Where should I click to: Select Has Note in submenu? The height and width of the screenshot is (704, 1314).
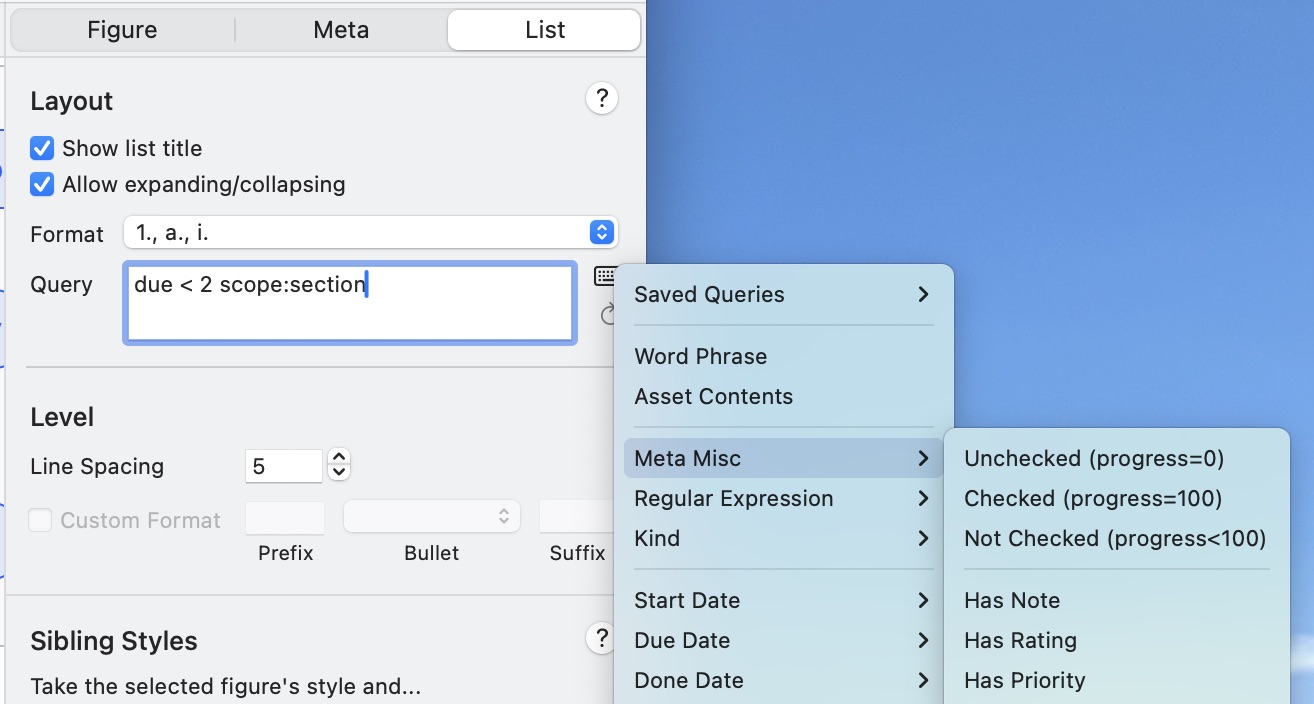point(1012,601)
